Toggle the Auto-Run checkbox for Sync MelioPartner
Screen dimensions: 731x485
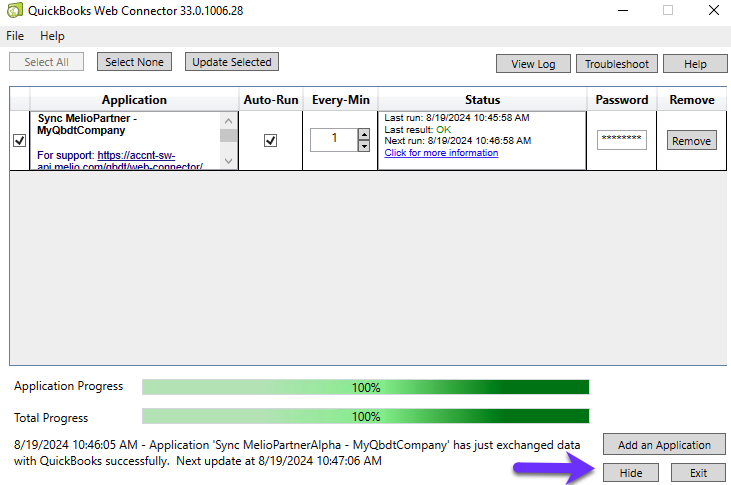[x=270, y=140]
